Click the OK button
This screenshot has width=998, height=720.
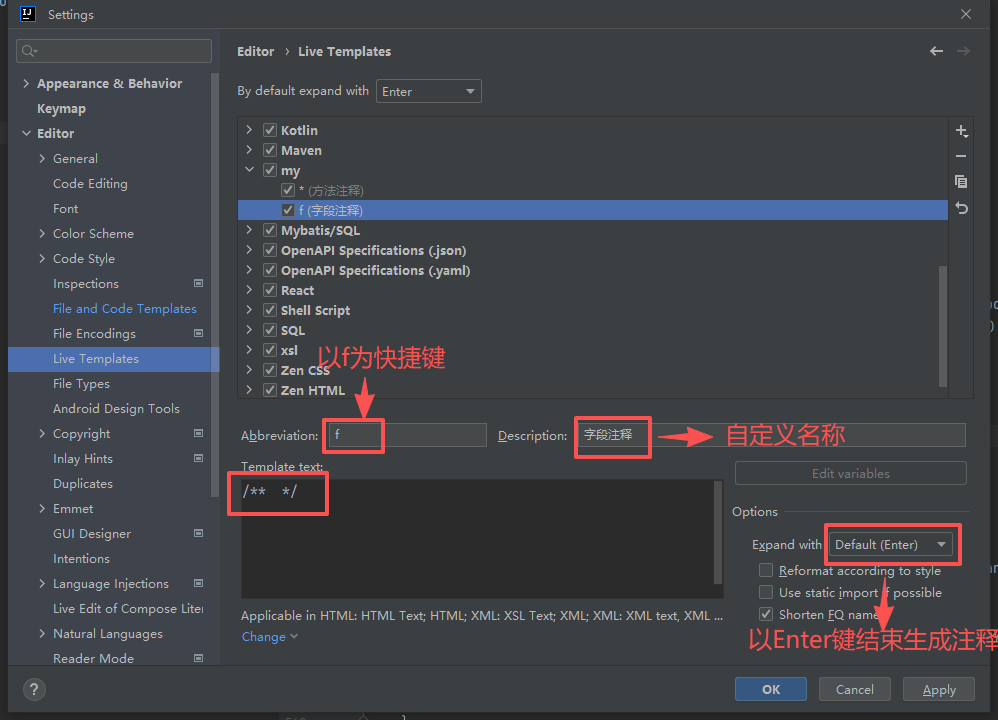771,689
